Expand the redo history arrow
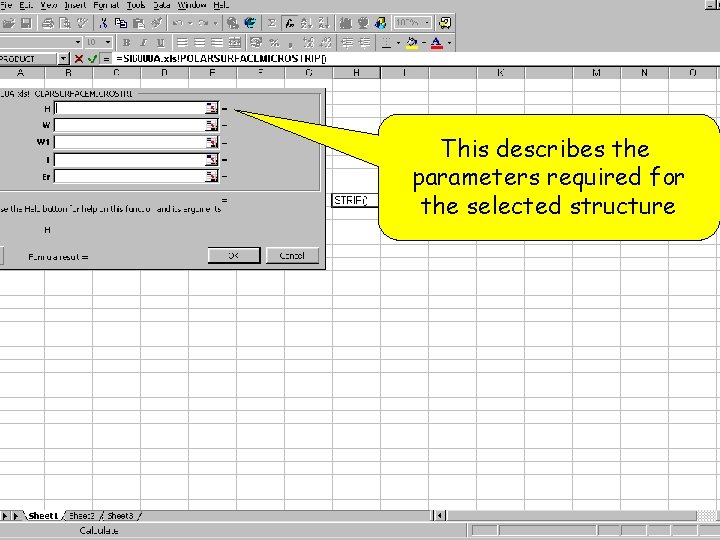The width and height of the screenshot is (720, 540). tap(215, 23)
